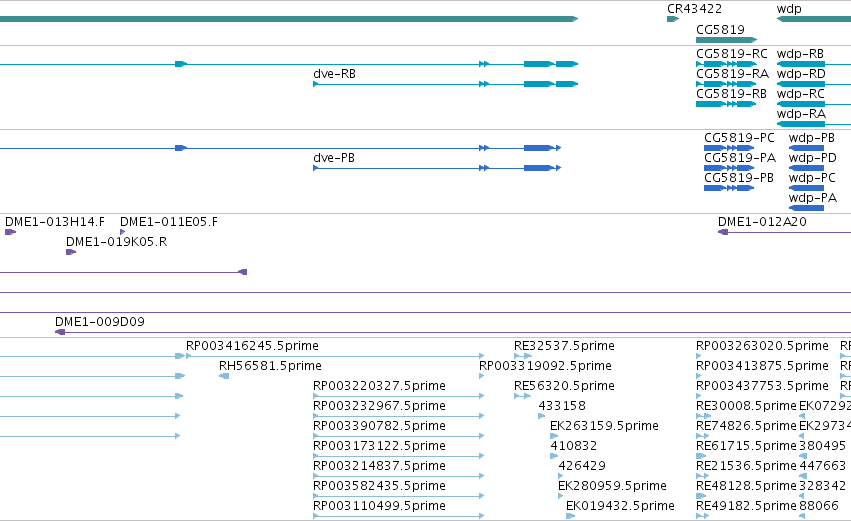Click the DME1-019K05.R clone label
This screenshot has height=521, width=851.
(116, 242)
